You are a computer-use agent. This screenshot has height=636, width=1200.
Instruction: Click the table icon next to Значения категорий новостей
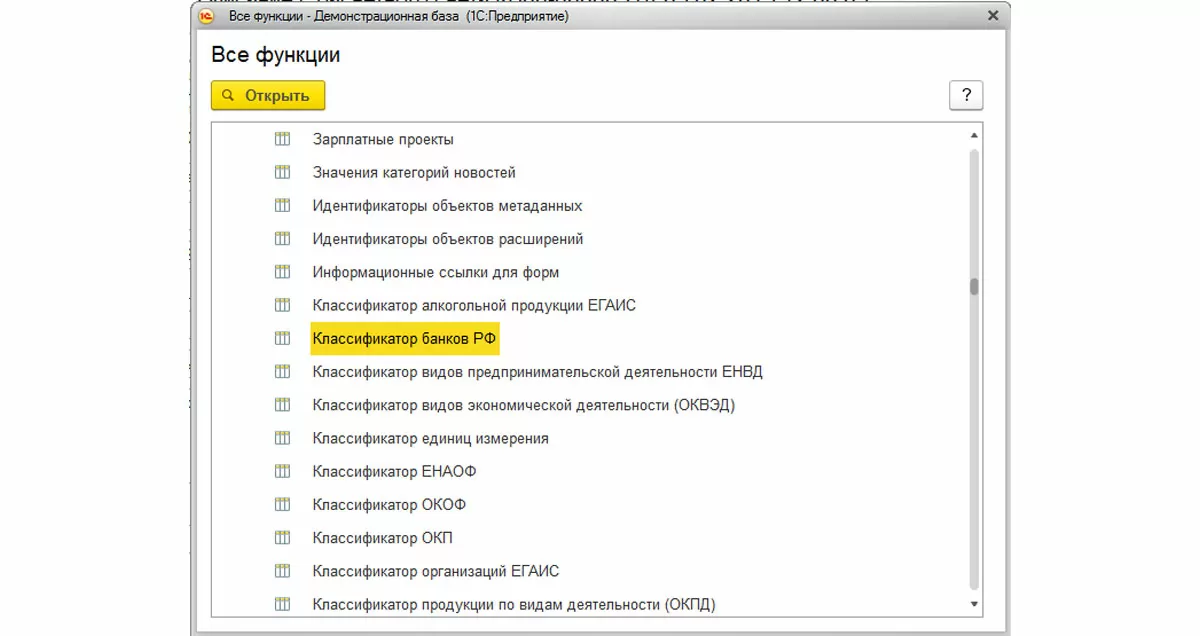[x=282, y=172]
